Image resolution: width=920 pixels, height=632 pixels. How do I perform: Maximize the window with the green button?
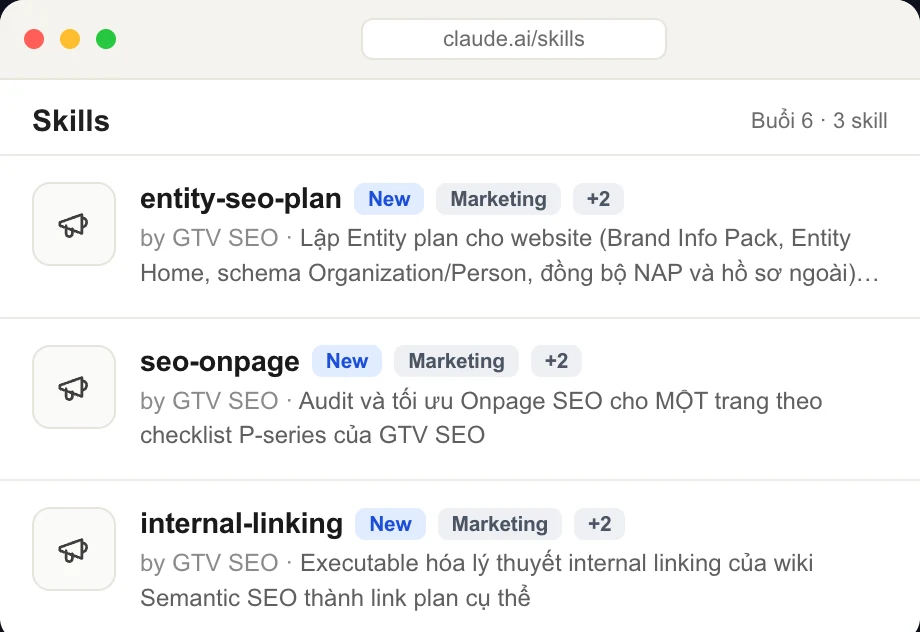pos(106,39)
